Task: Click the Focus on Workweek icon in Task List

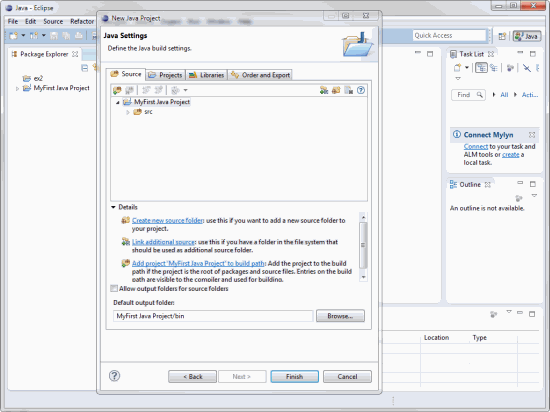Action: [510, 68]
